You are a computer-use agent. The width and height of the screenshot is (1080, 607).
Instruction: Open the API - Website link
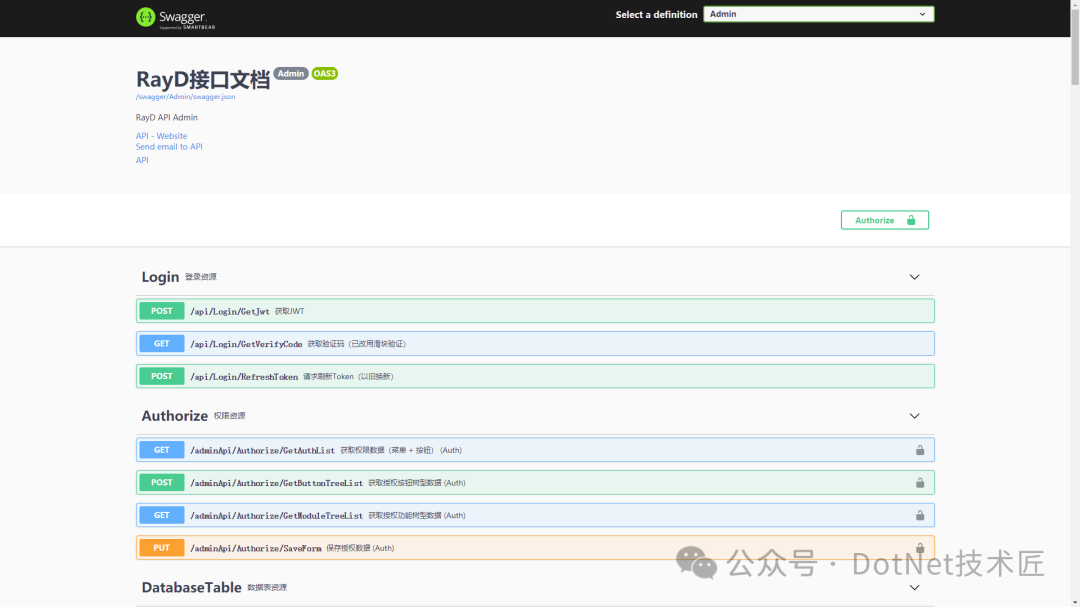[161, 136]
